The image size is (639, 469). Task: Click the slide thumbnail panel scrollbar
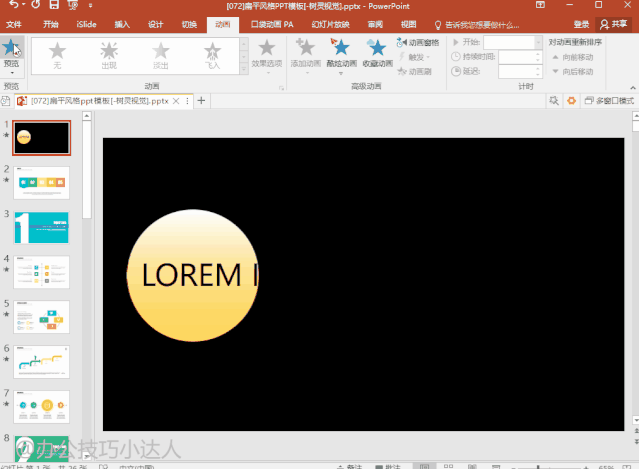87,170
